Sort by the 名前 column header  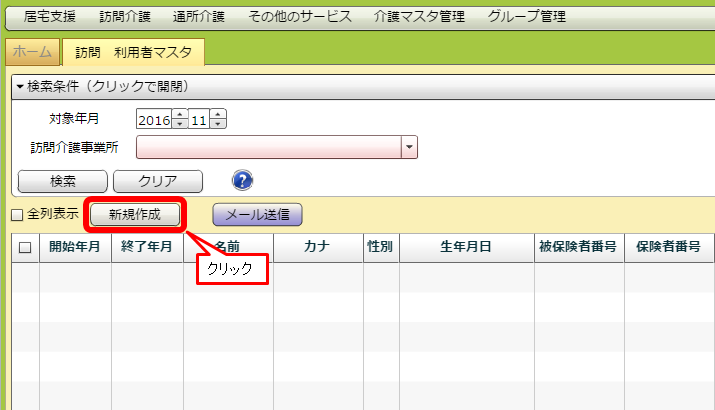228,247
